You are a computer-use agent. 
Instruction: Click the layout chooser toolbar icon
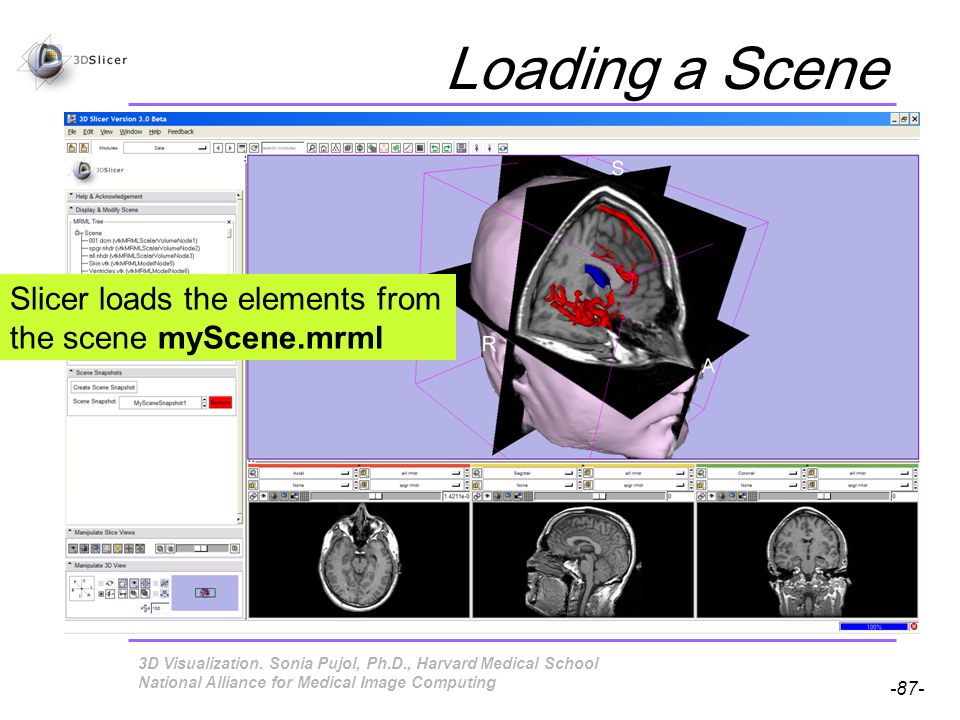click(x=461, y=148)
